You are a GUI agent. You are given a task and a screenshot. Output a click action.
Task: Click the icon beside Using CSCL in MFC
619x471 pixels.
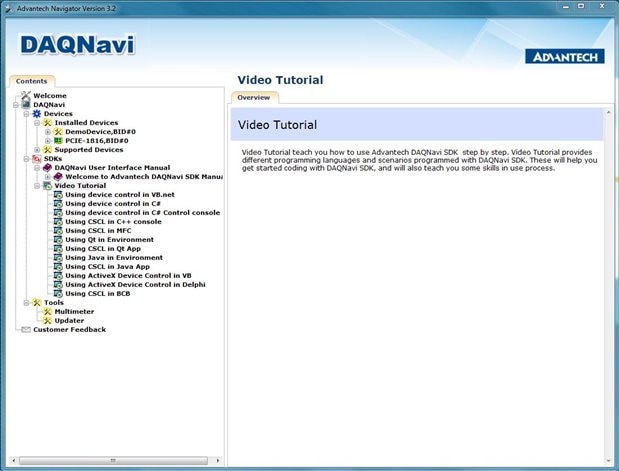(58, 231)
